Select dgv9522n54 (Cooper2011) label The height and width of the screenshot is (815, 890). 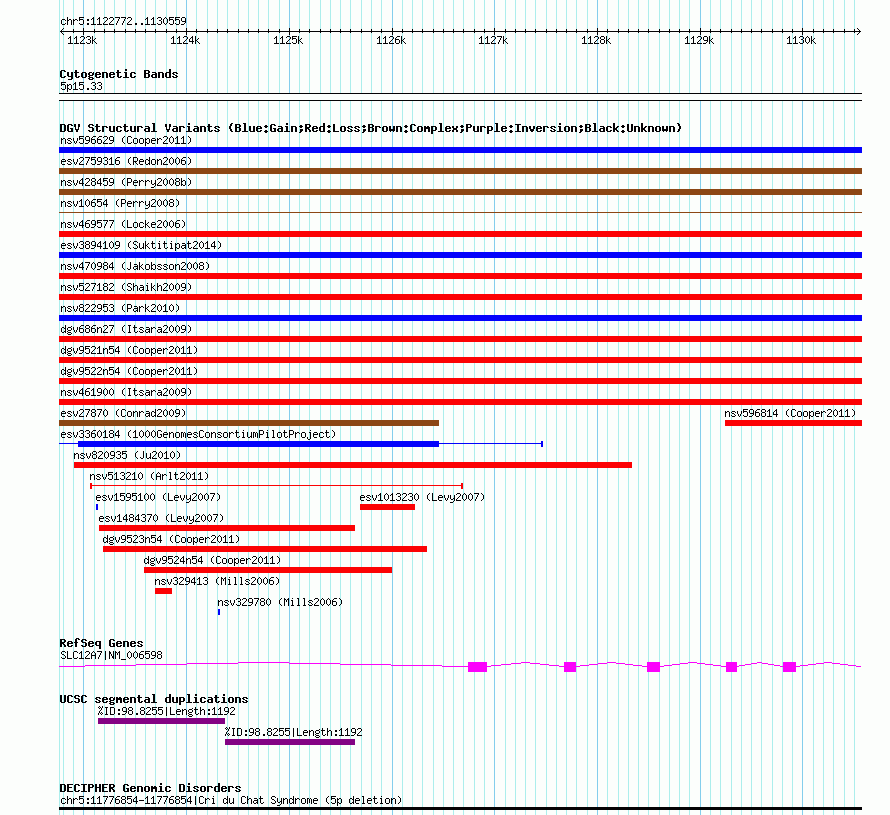(x=129, y=371)
